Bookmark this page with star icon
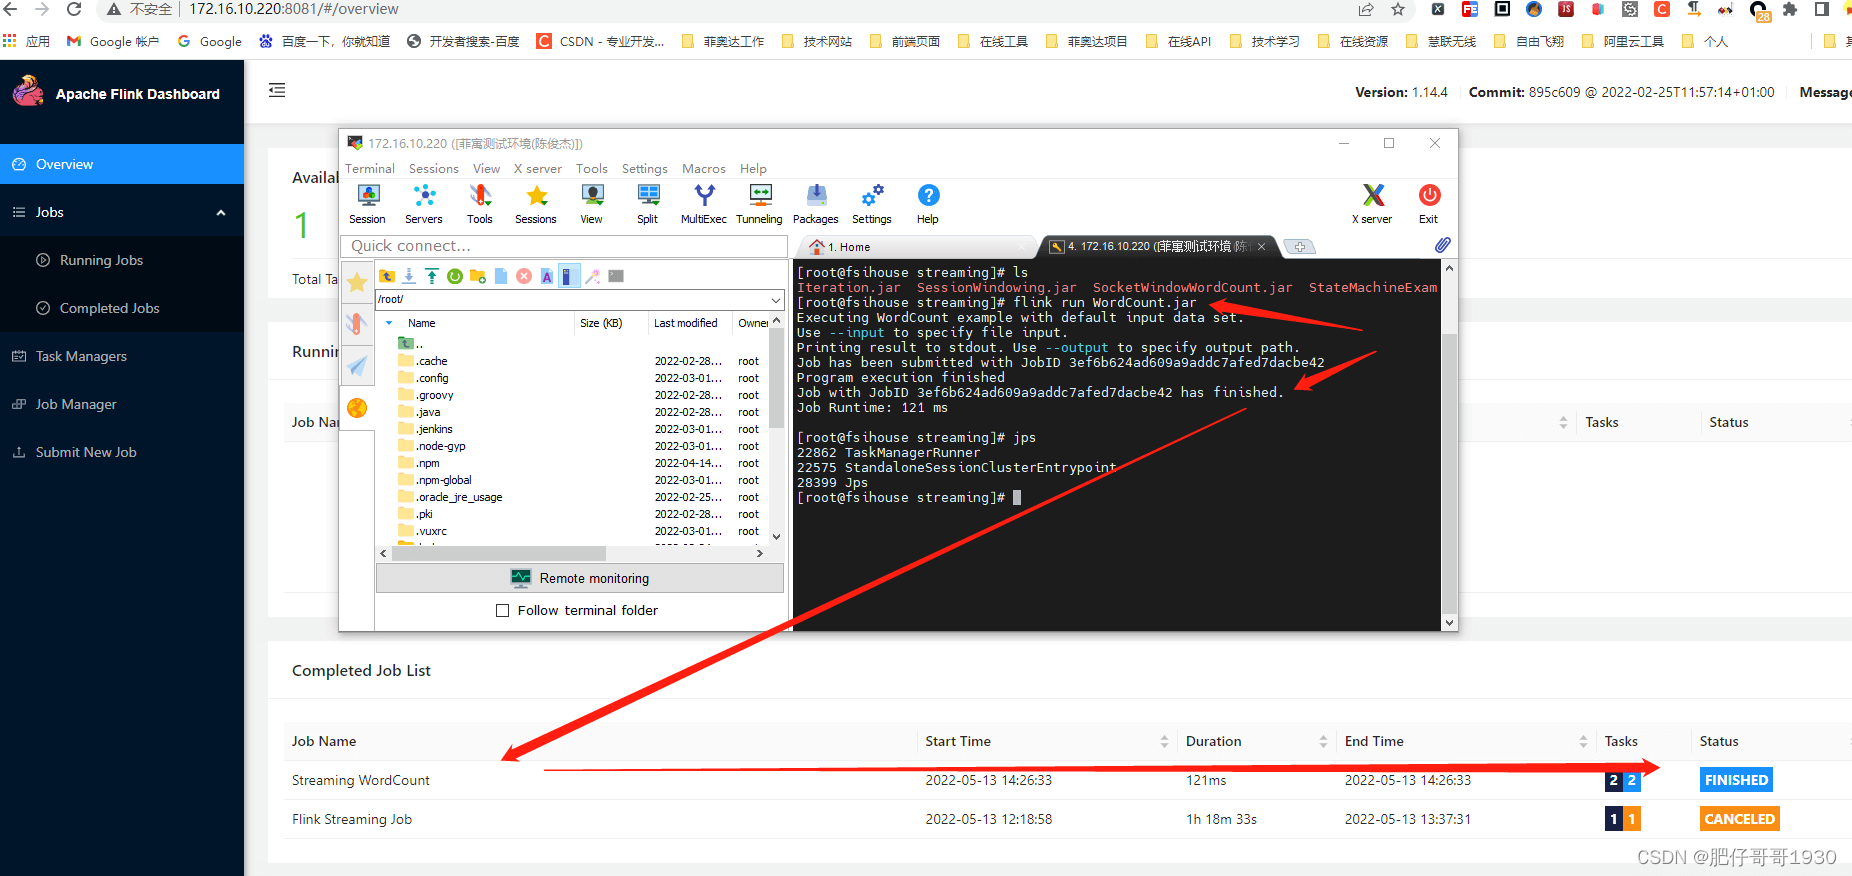Viewport: 1852px width, 876px height. pyautogui.click(x=1398, y=9)
